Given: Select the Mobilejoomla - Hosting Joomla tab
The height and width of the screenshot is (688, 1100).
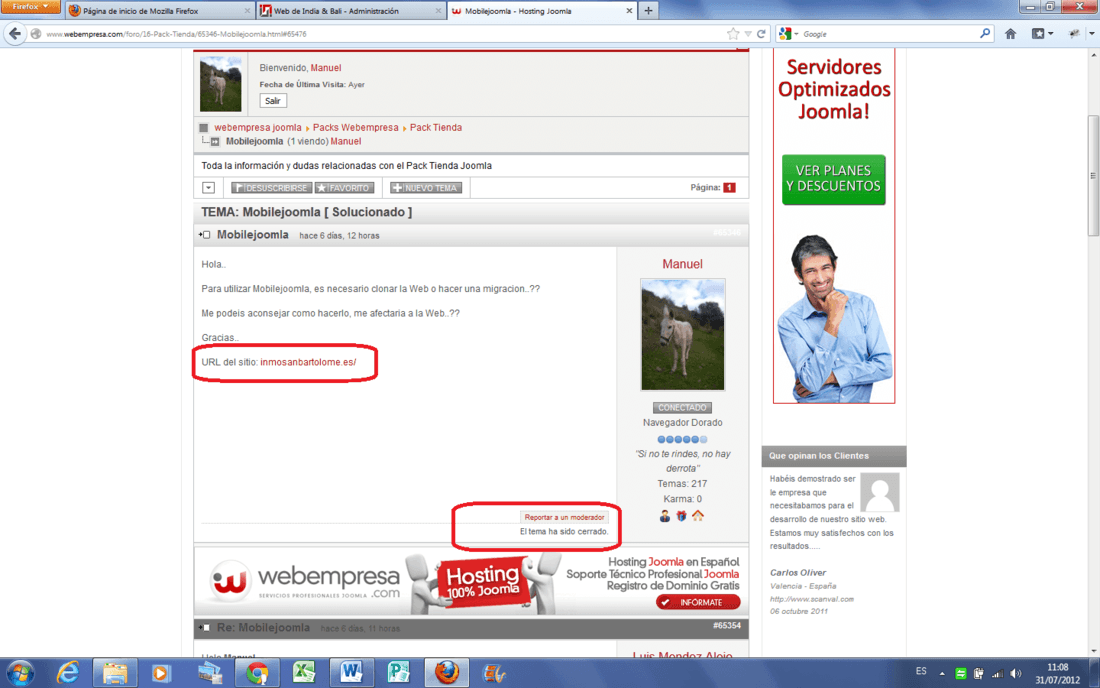Looking at the screenshot, I should pos(541,11).
